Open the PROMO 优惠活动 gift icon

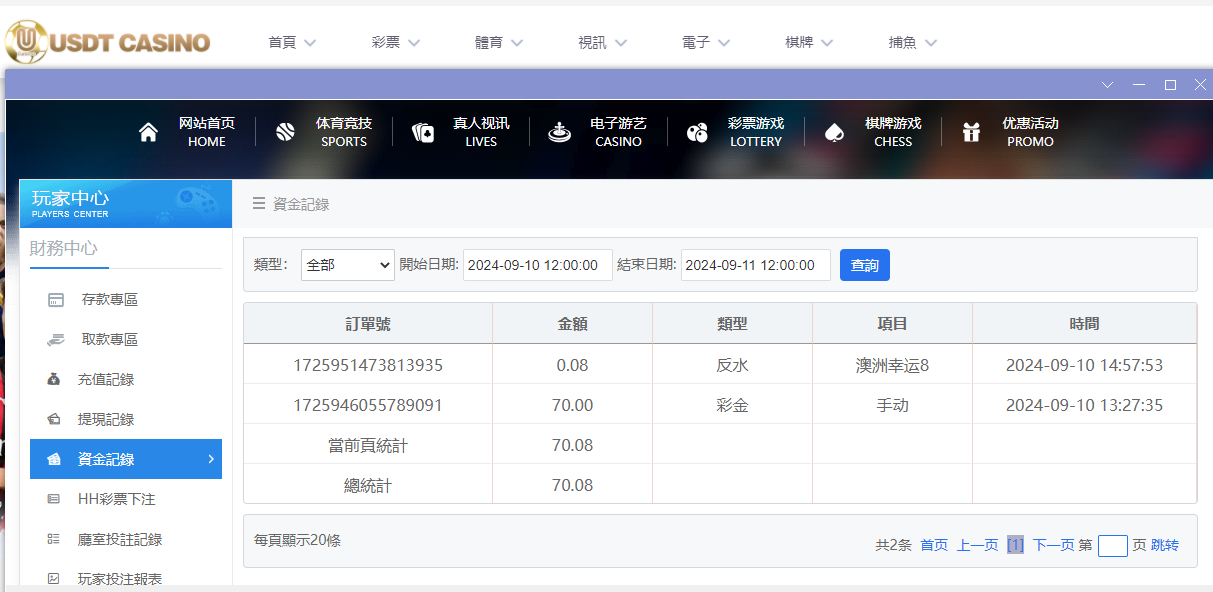point(970,131)
